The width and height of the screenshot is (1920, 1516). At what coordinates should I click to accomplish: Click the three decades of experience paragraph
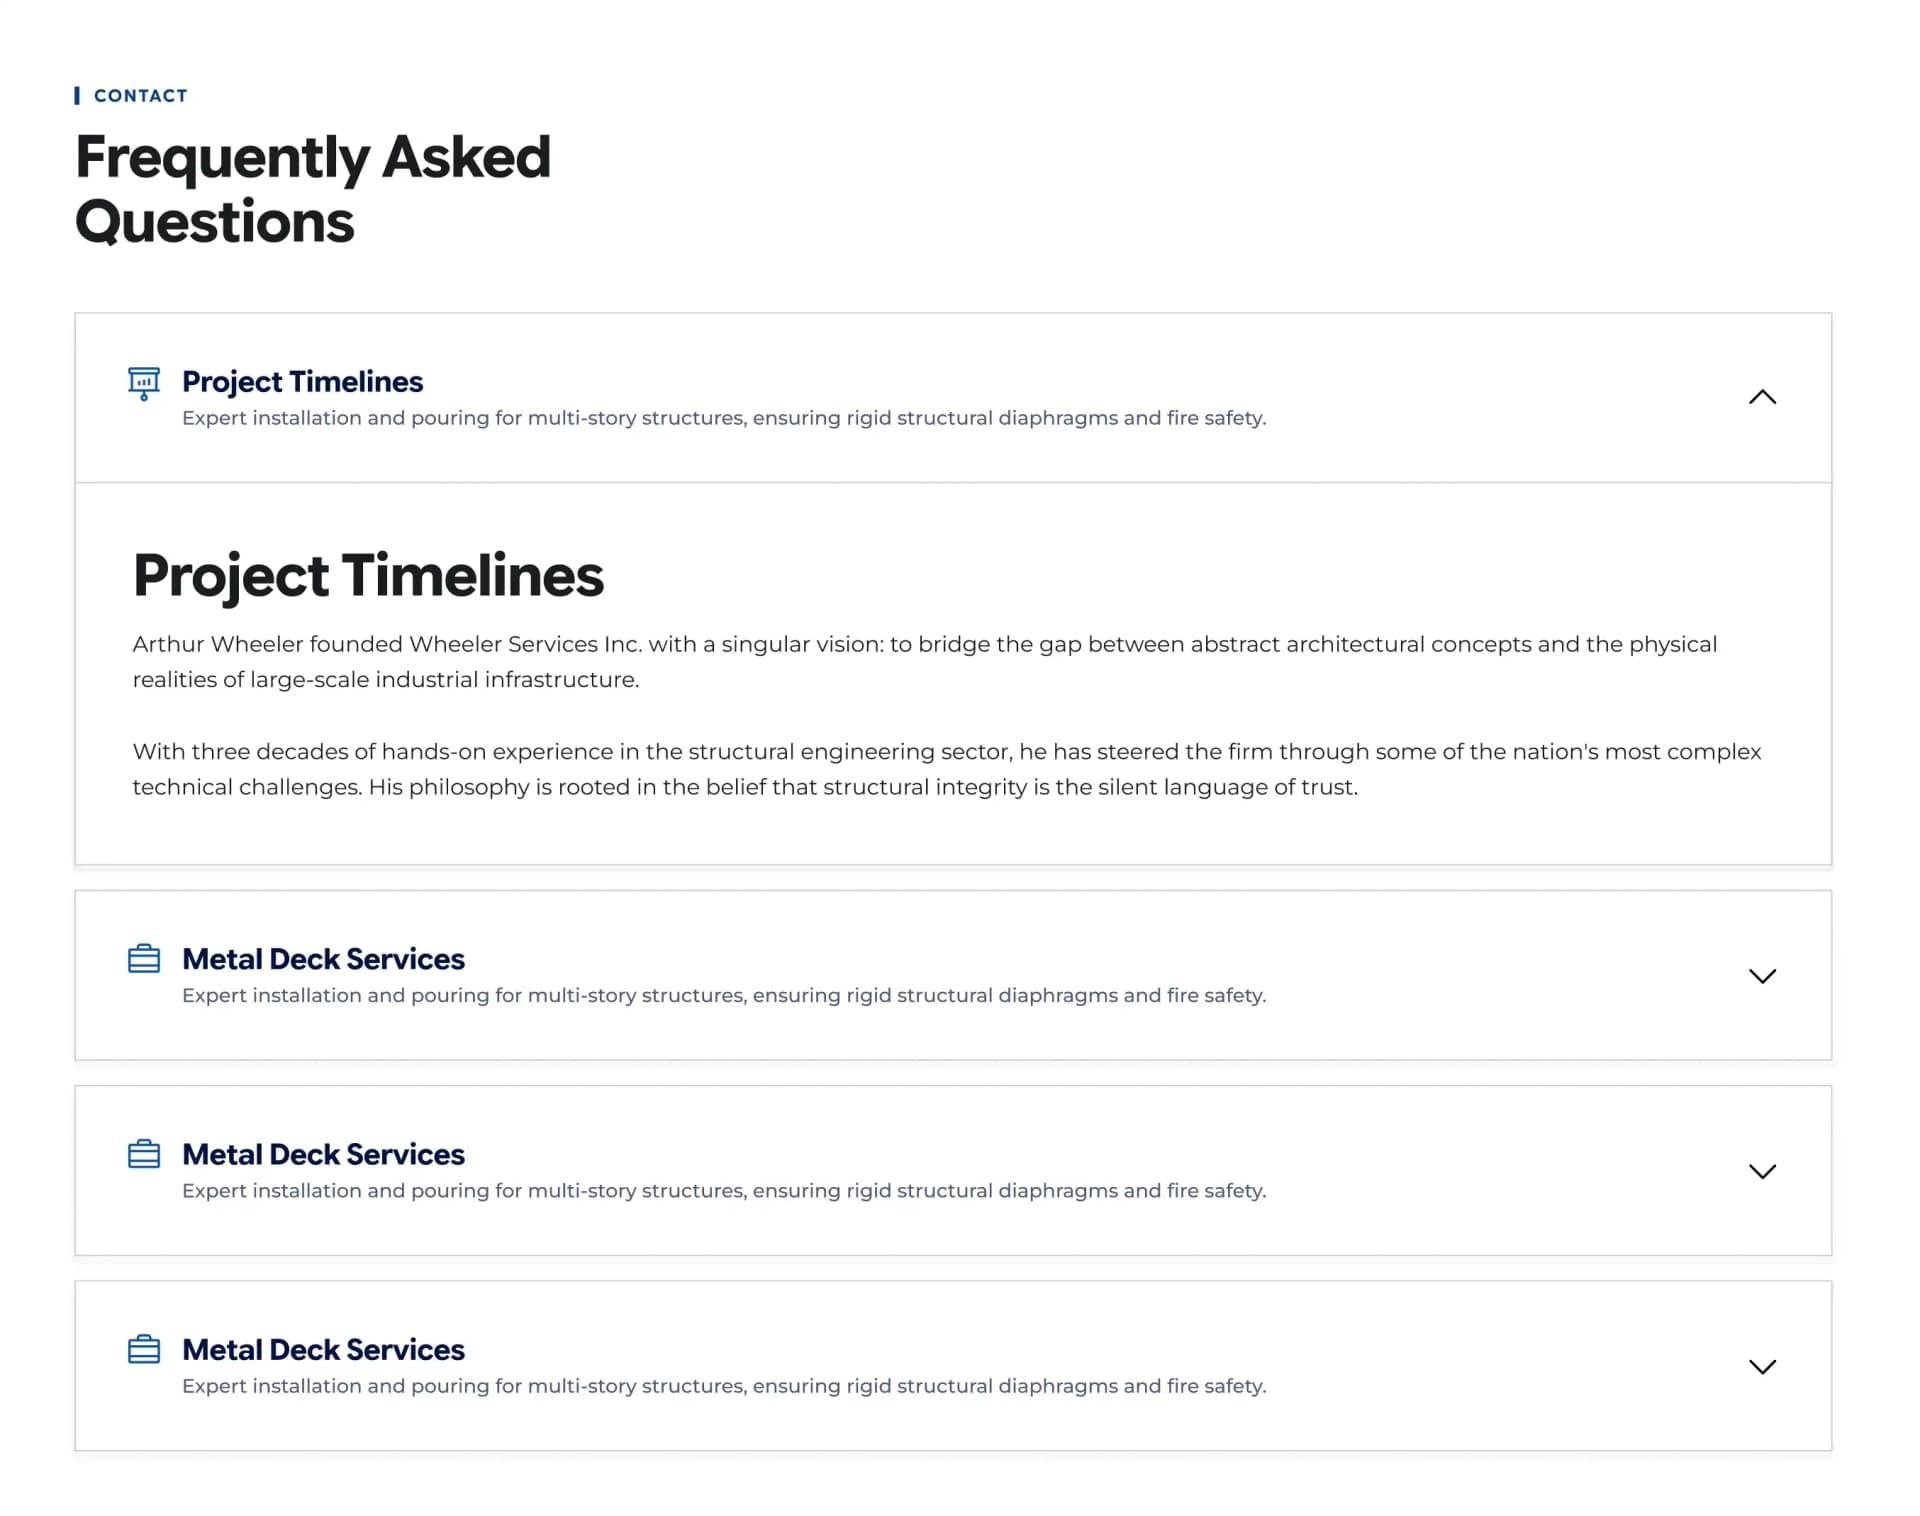pos(947,768)
